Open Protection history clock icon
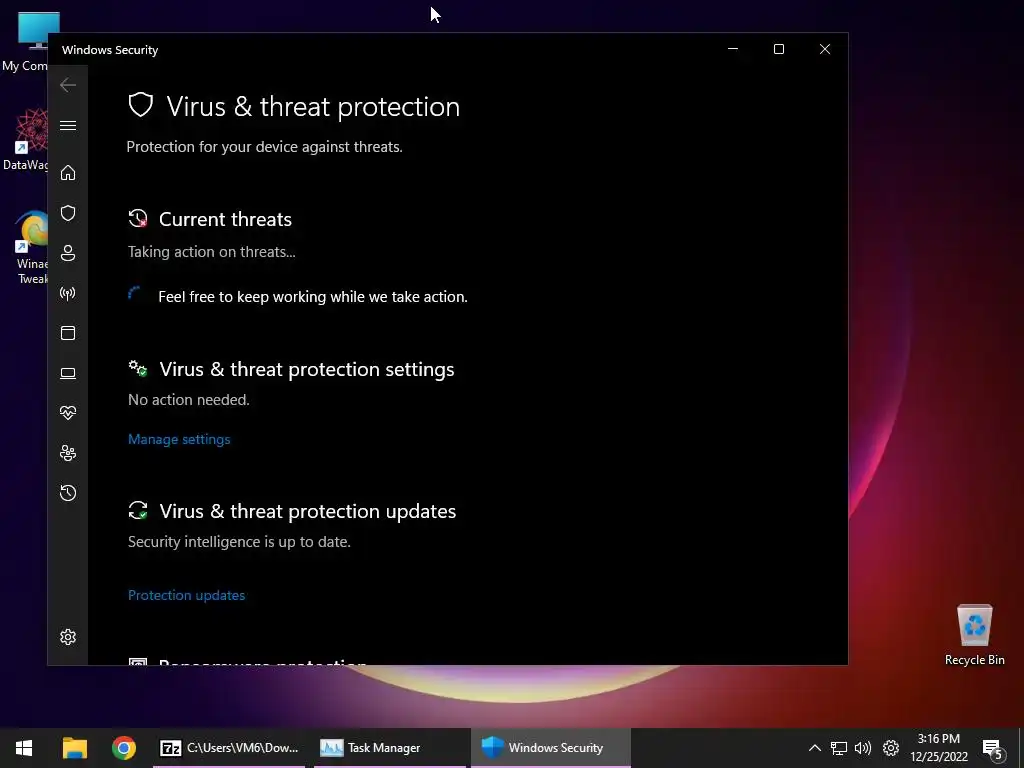 (x=68, y=493)
